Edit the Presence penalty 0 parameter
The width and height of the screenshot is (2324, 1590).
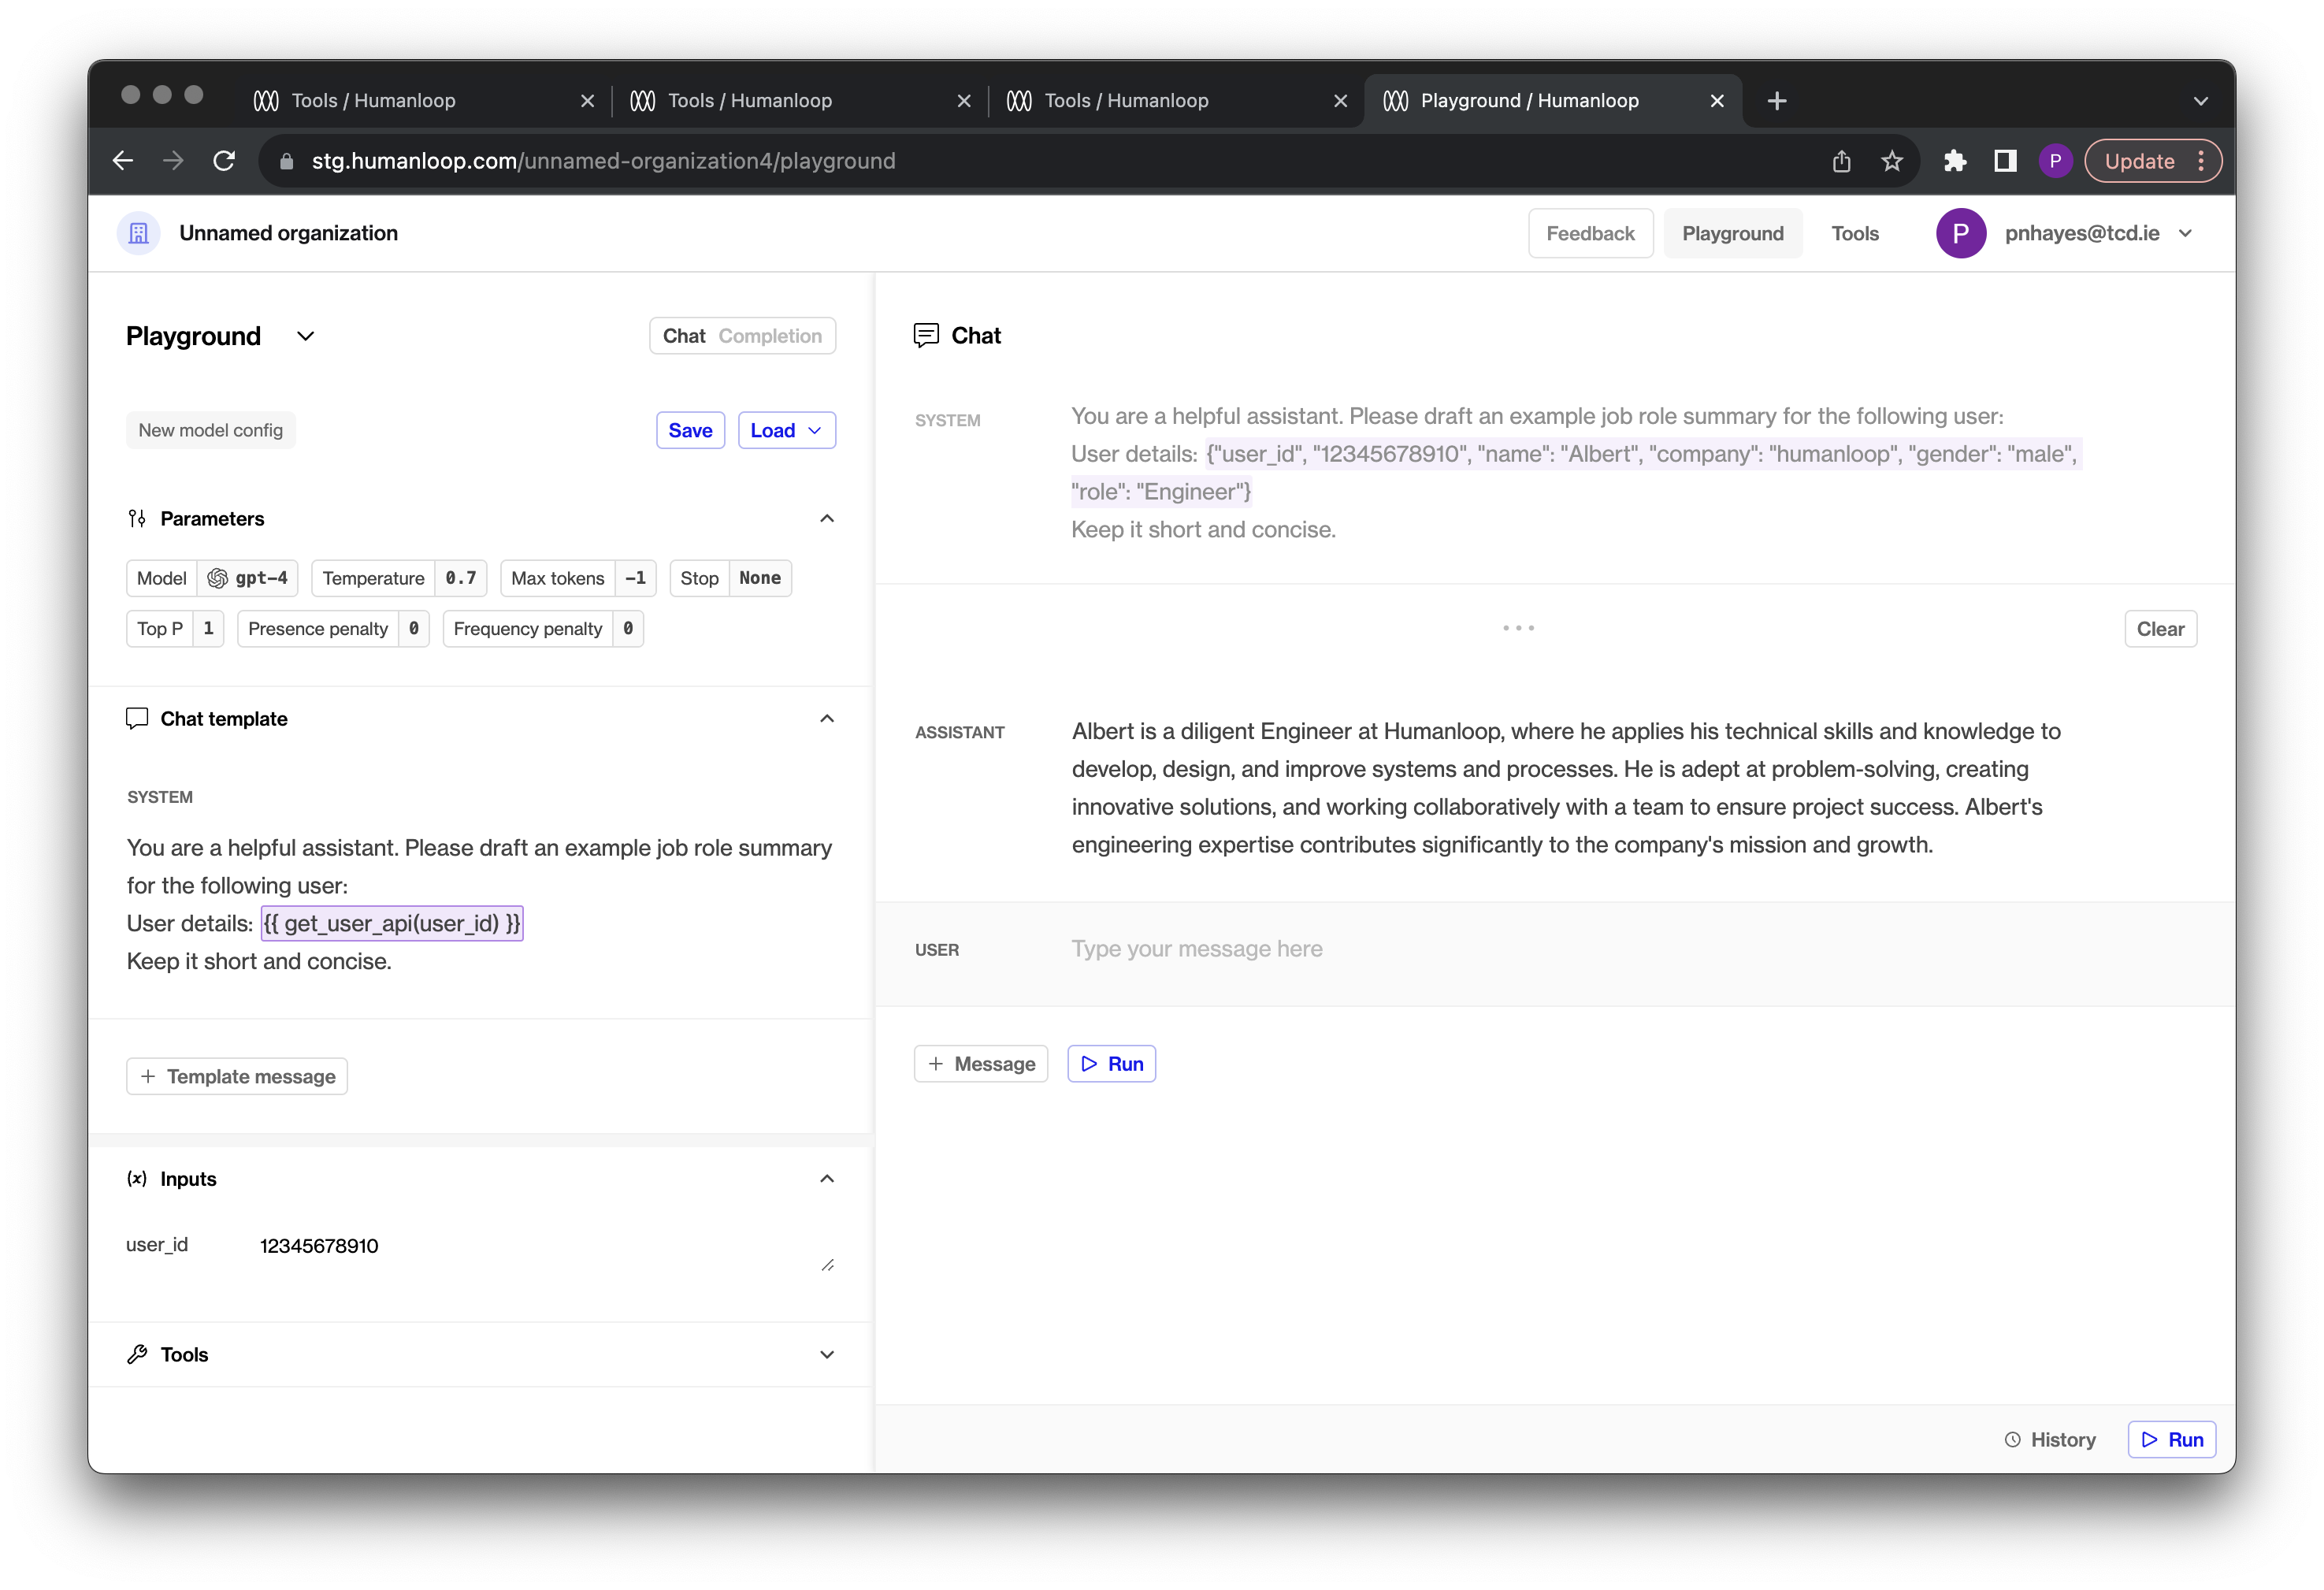click(x=333, y=628)
